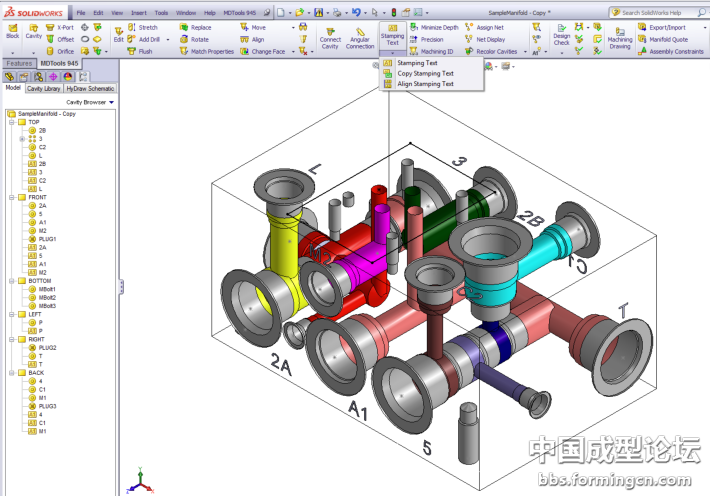Click the Search SolidWorks Help field
The image size is (710, 496).
(x=660, y=12)
